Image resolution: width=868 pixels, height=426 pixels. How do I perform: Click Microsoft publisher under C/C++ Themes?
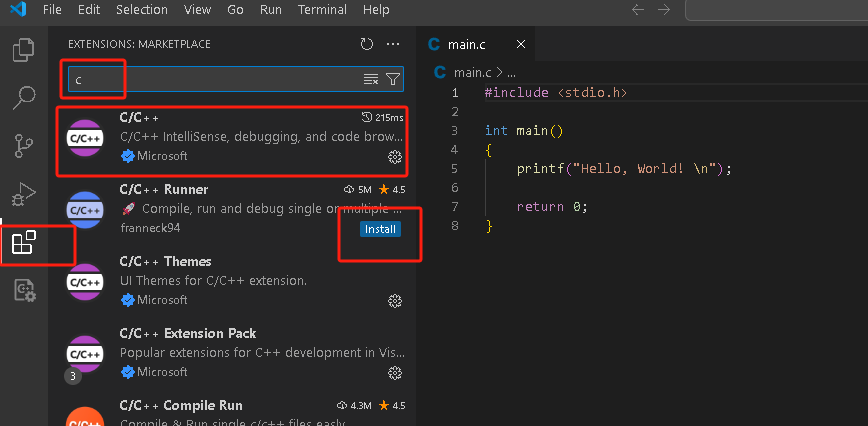162,300
